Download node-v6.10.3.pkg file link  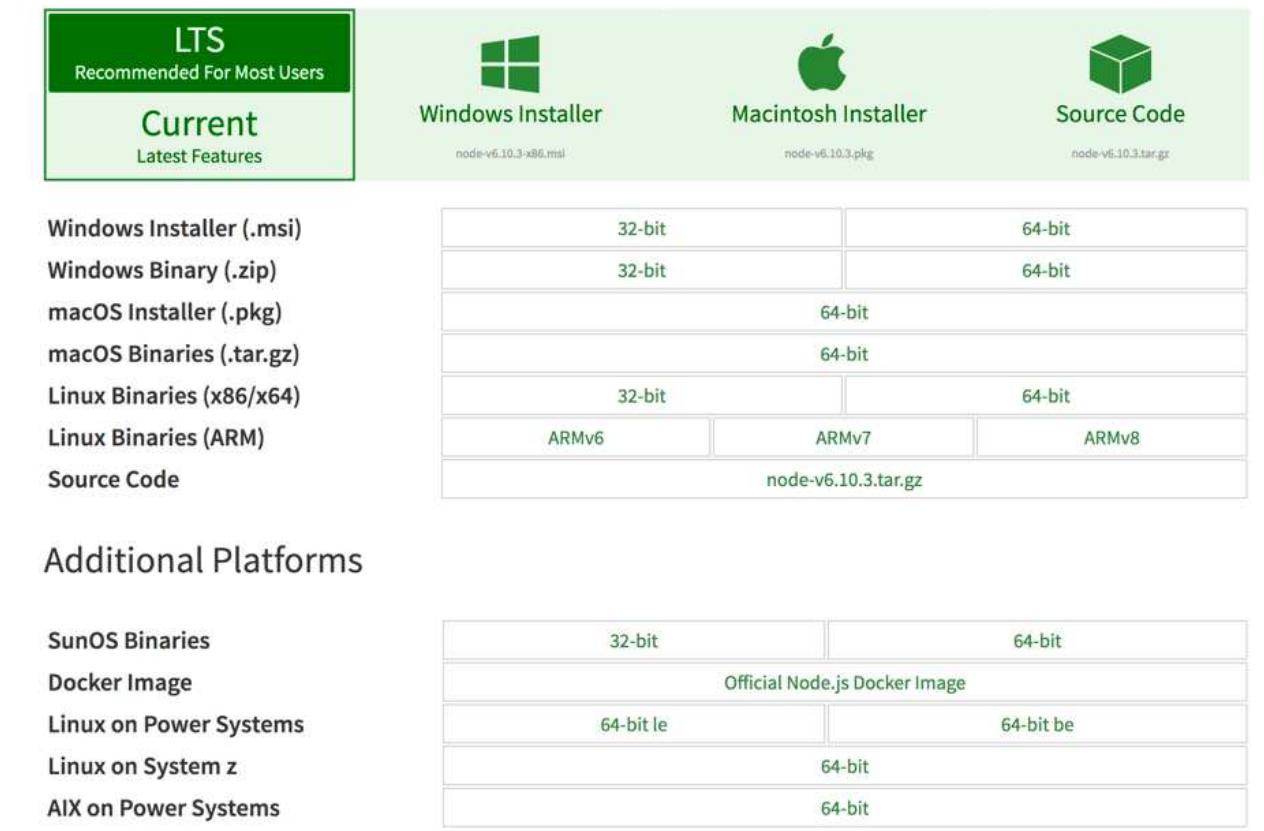pos(829,155)
